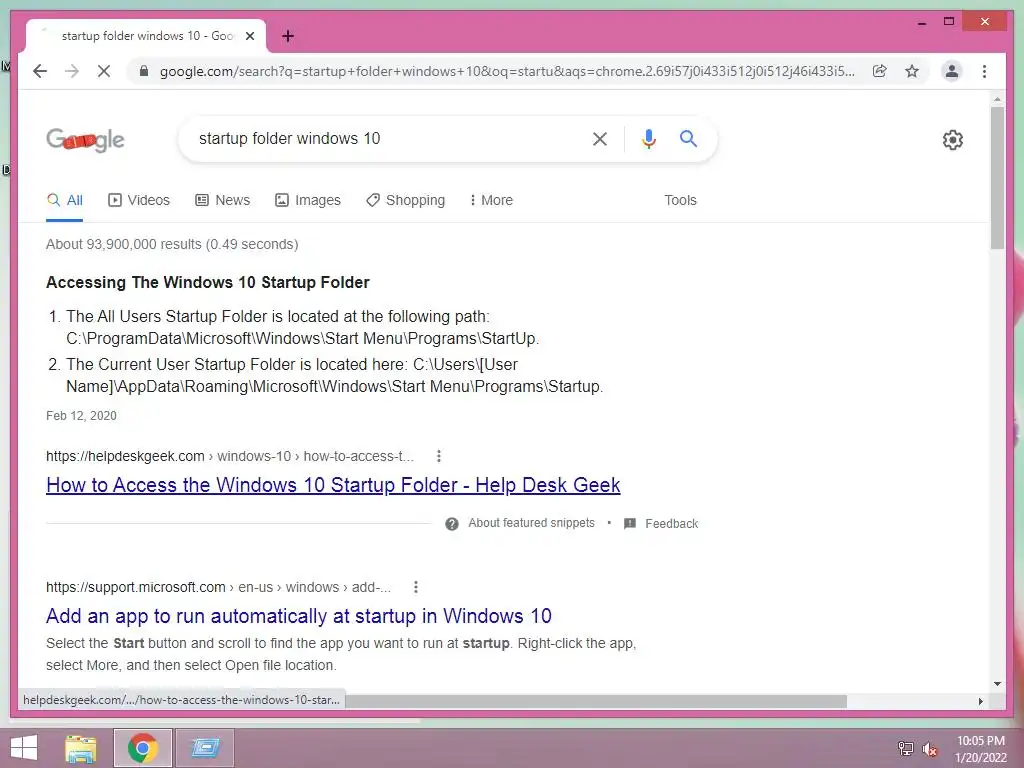Click the ProgramData StartUp path text

302,338
